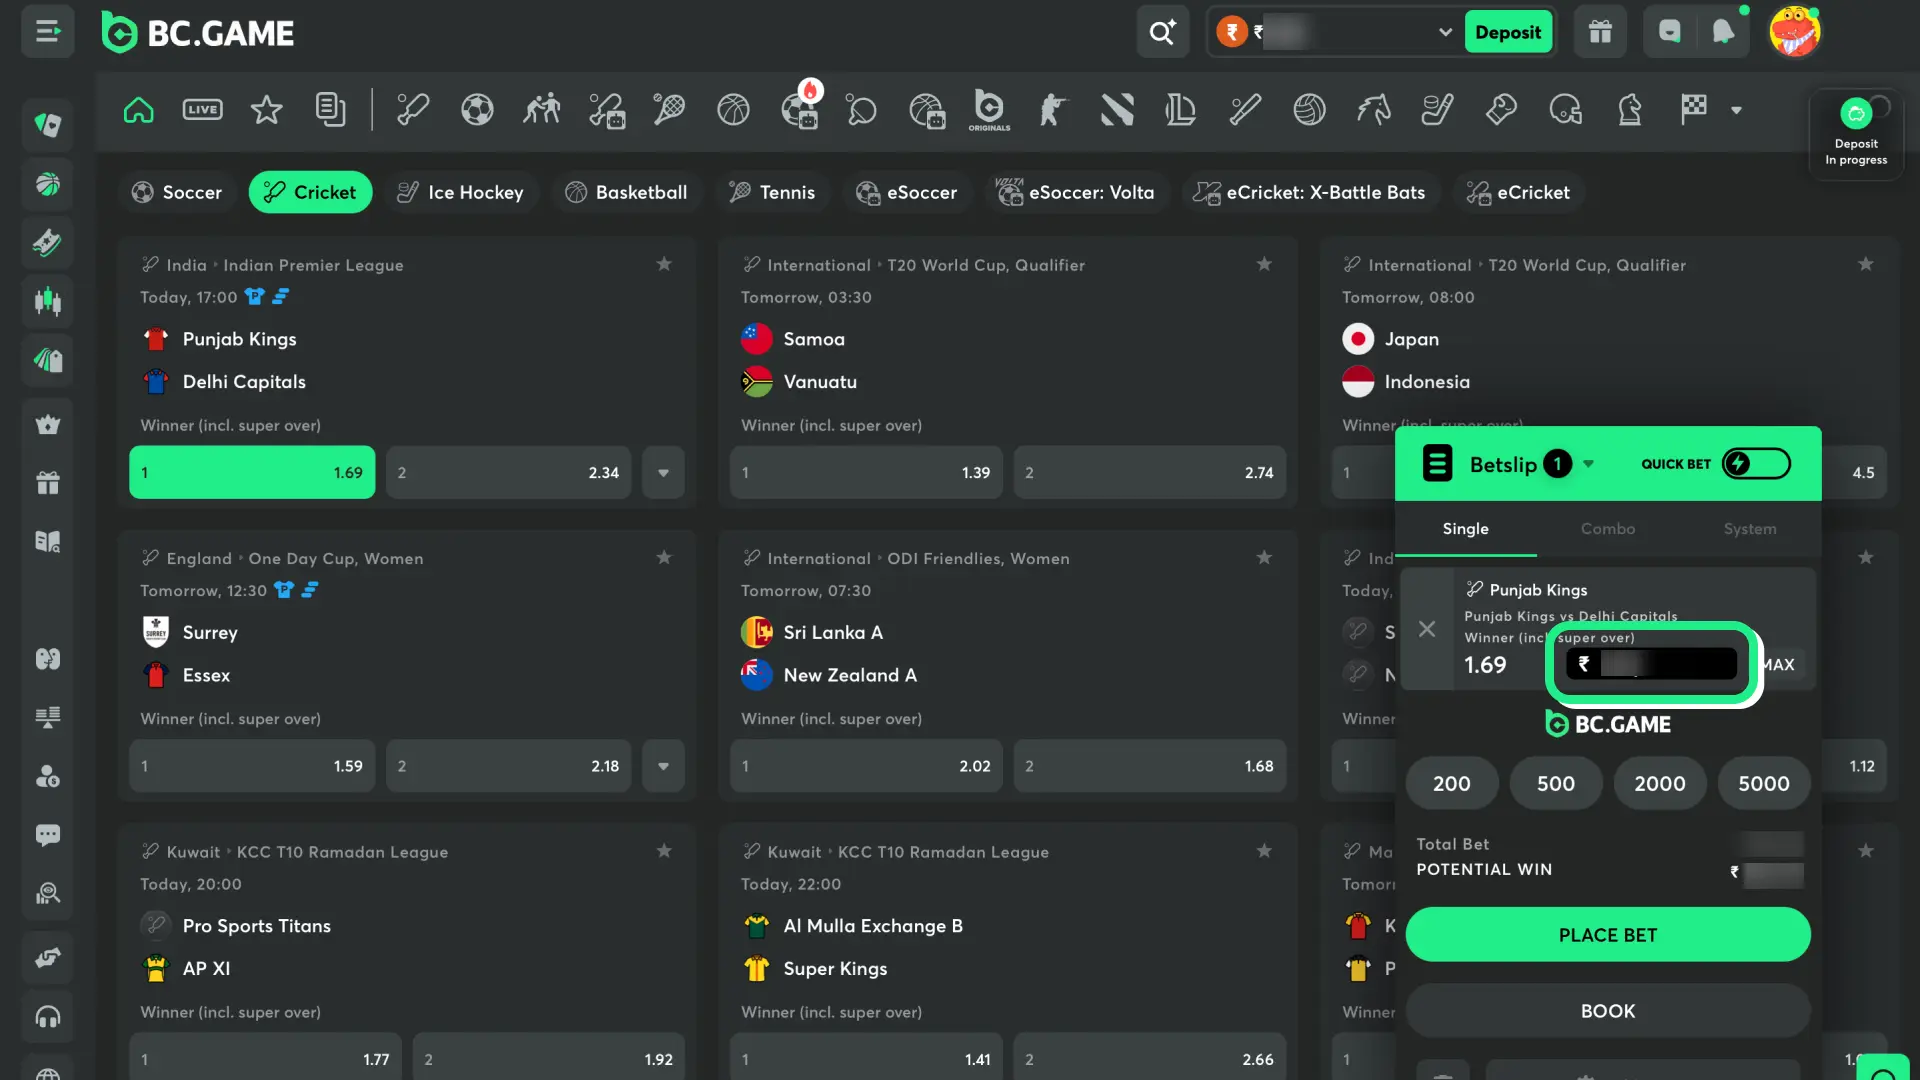
Task: Favorite the Sri Lanka A vs New Zealand A match
Action: tap(1264, 557)
